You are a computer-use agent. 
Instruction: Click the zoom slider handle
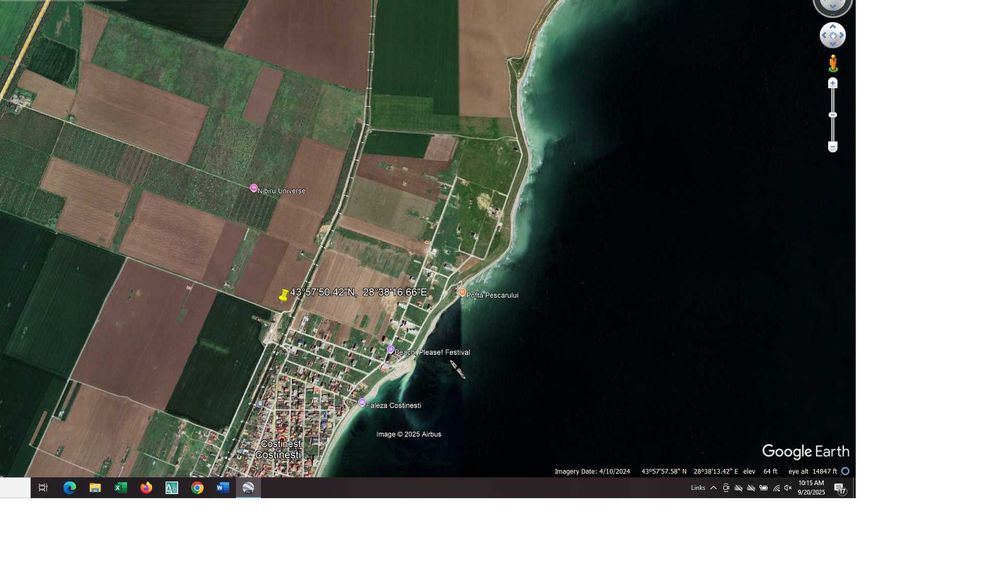tap(832, 115)
